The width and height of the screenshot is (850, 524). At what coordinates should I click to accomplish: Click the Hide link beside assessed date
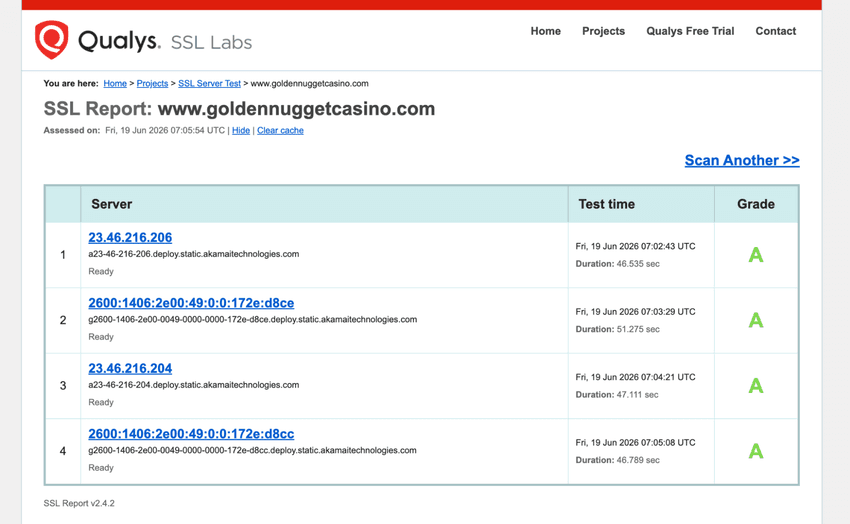(x=241, y=131)
